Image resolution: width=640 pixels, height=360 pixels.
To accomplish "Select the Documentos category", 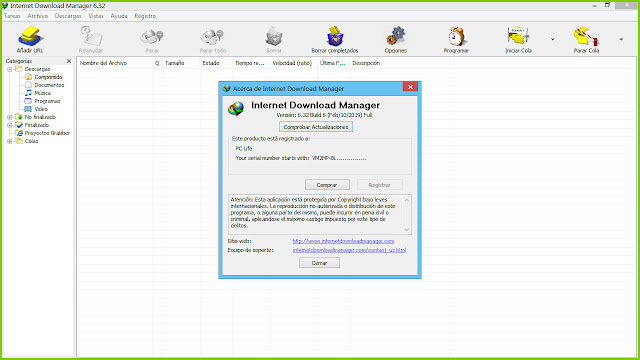I will 49,85.
